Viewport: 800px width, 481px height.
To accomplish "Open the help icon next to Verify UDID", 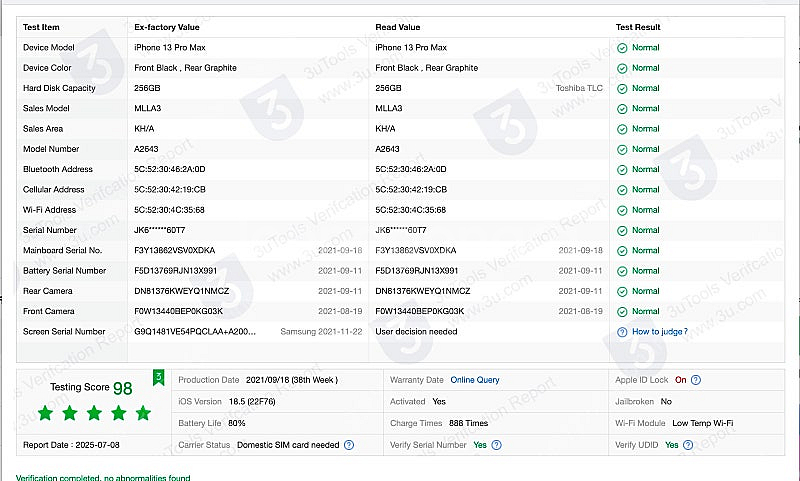I will pyautogui.click(x=688, y=445).
